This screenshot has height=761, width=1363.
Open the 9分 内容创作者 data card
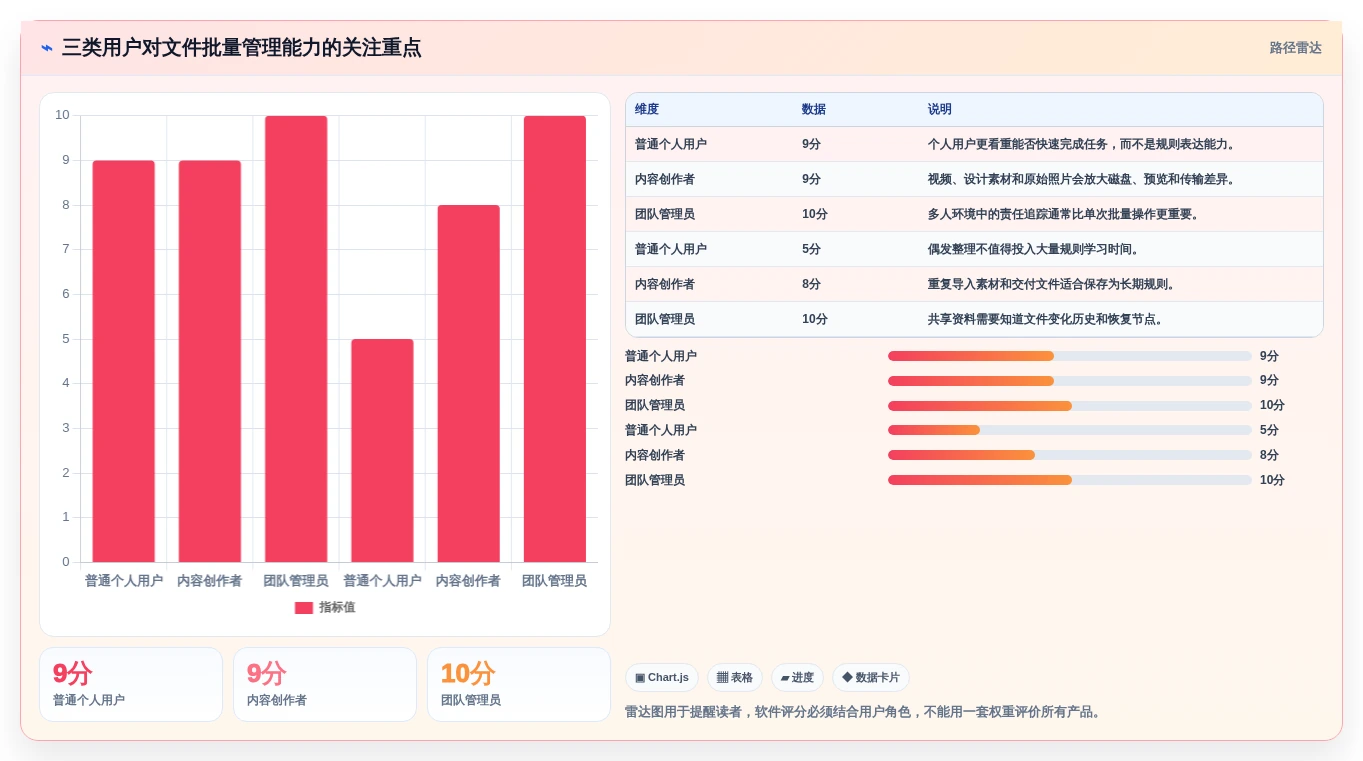point(325,684)
